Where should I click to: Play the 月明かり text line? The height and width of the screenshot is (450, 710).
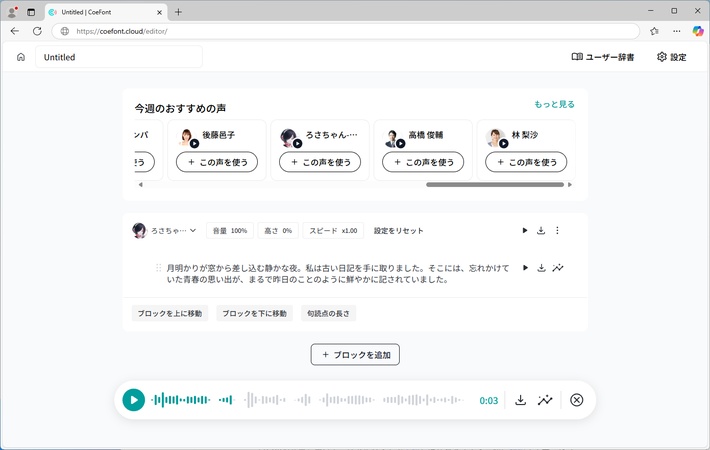pyautogui.click(x=525, y=268)
